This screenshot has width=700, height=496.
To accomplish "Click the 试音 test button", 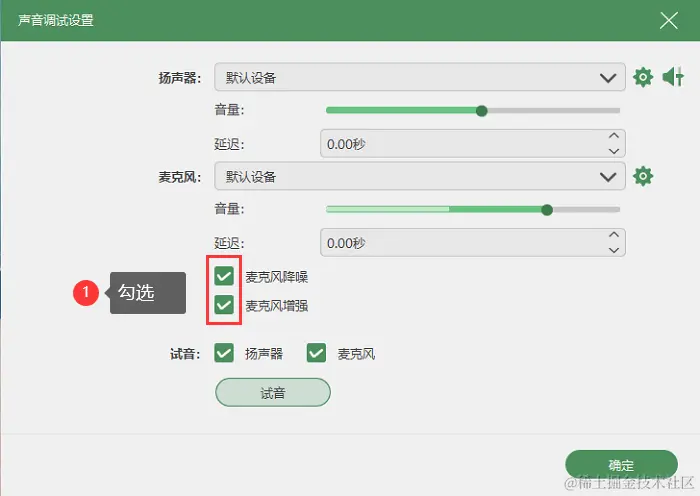I will [x=273, y=392].
